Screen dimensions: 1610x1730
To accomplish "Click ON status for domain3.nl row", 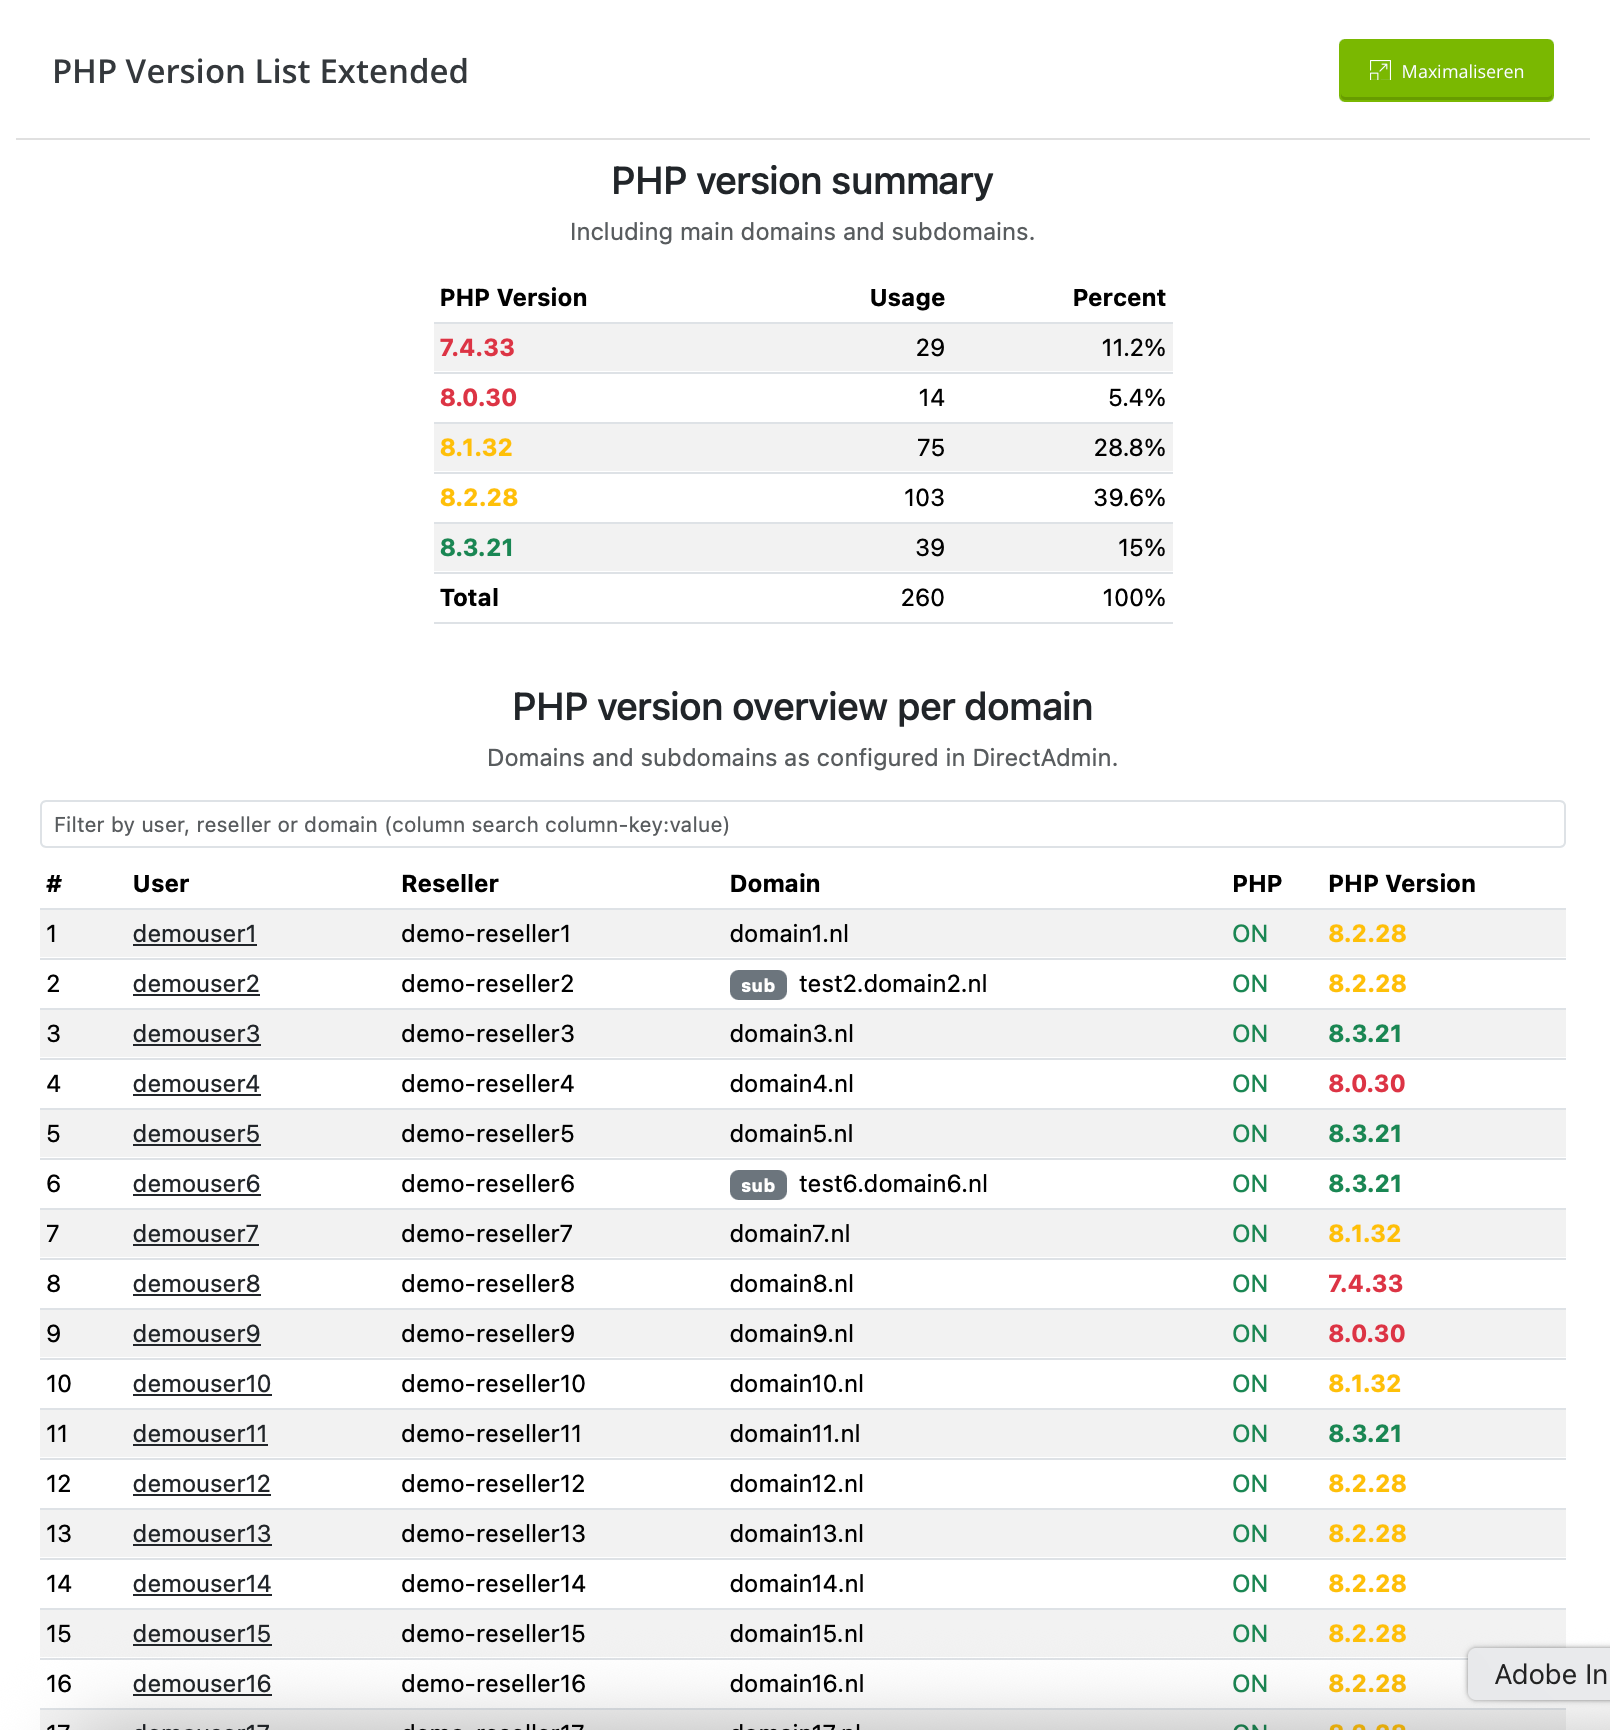I will click(x=1249, y=1034).
